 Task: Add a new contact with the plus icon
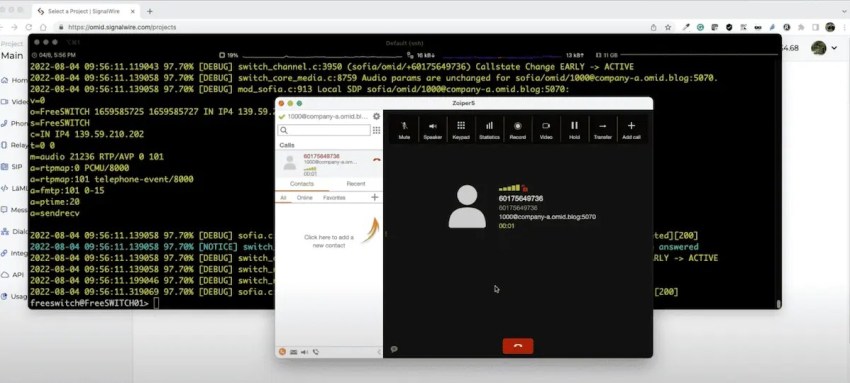pos(374,197)
